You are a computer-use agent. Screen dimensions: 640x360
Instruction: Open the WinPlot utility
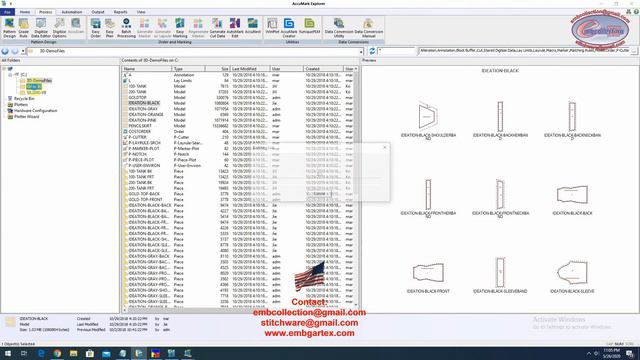(x=272, y=26)
